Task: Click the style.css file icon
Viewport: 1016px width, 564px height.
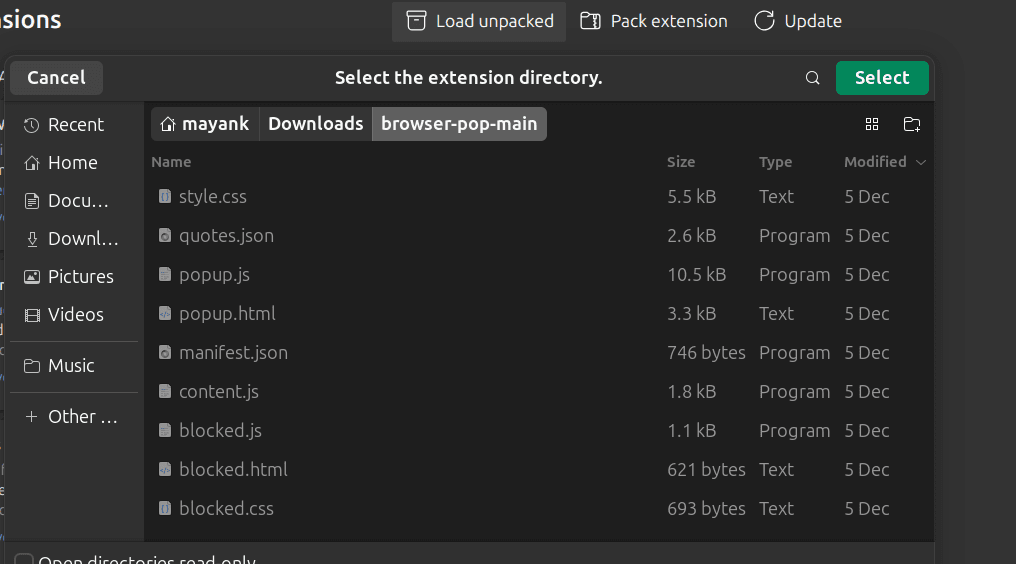Action: click(165, 196)
